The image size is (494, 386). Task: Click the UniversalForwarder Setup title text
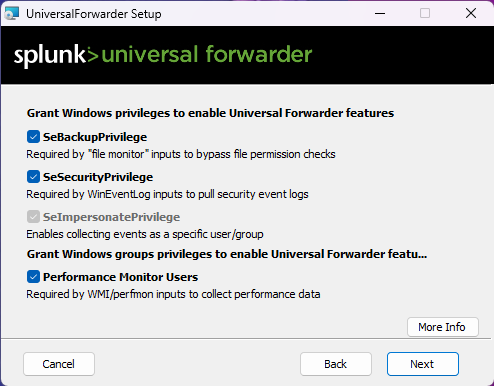click(94, 14)
